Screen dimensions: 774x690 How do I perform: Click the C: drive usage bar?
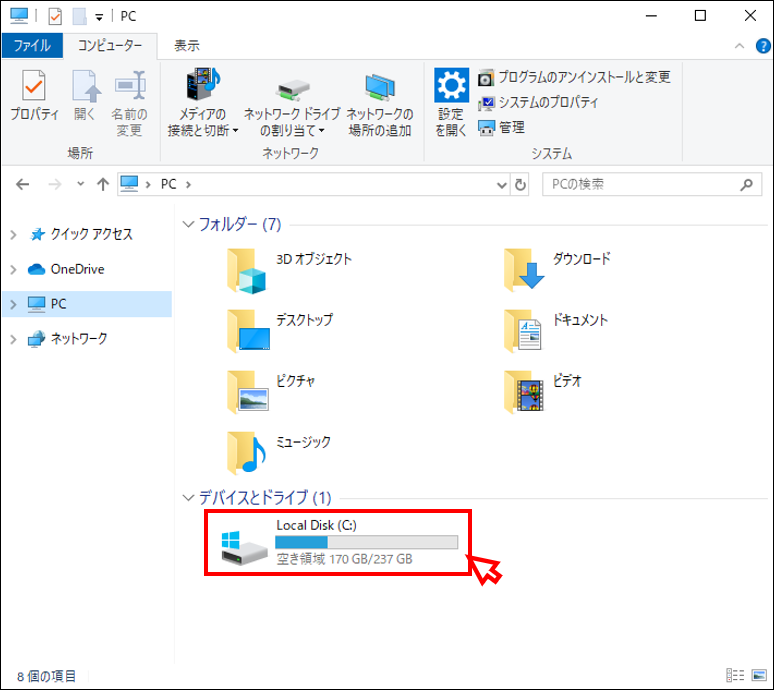click(366, 542)
